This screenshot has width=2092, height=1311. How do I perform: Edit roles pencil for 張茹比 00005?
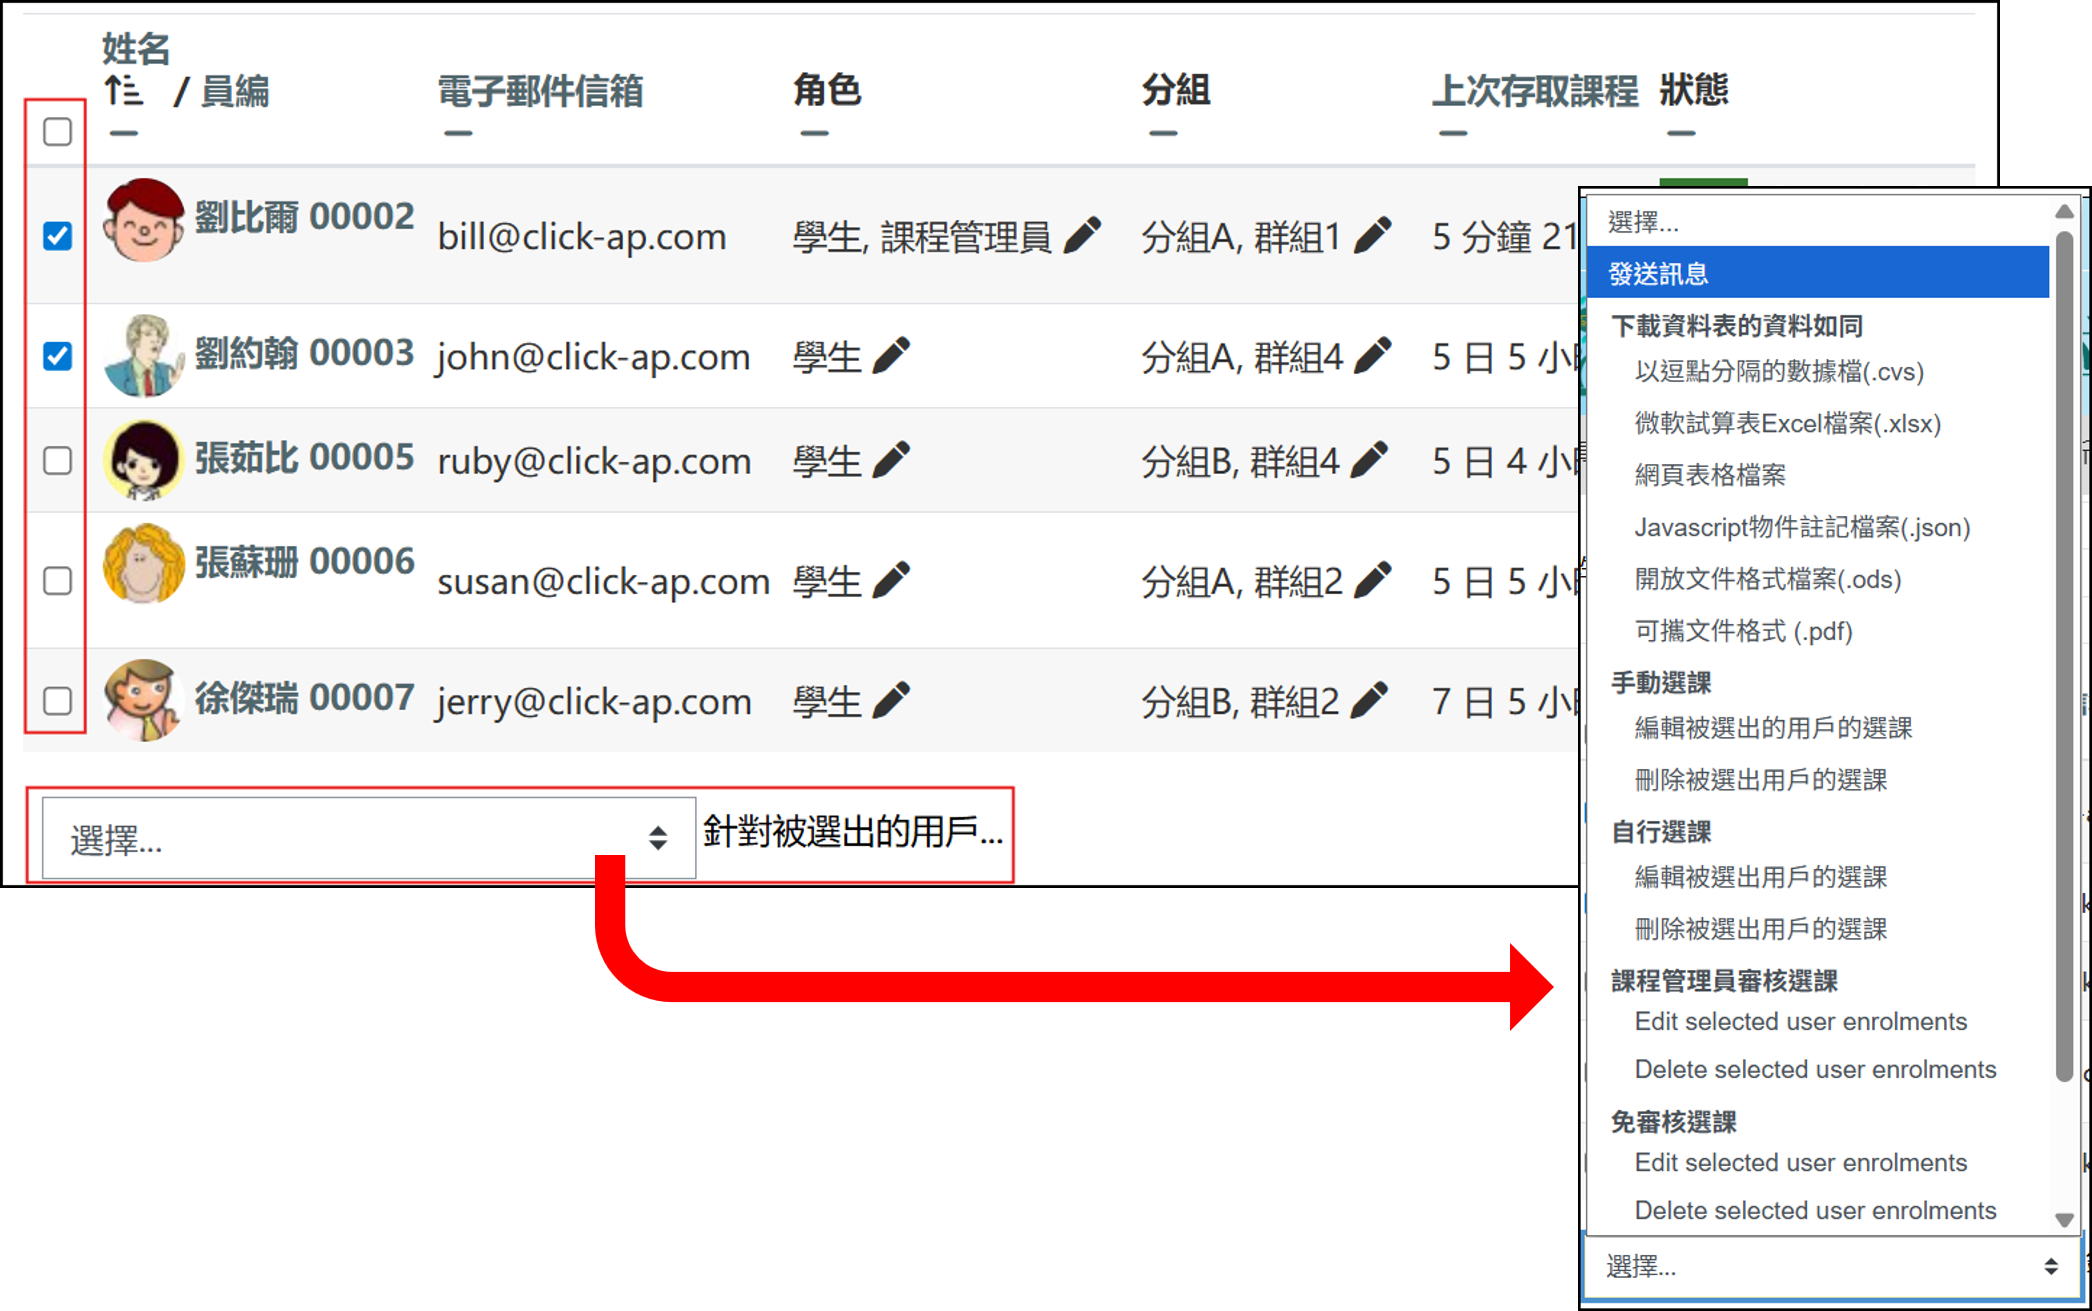[892, 459]
